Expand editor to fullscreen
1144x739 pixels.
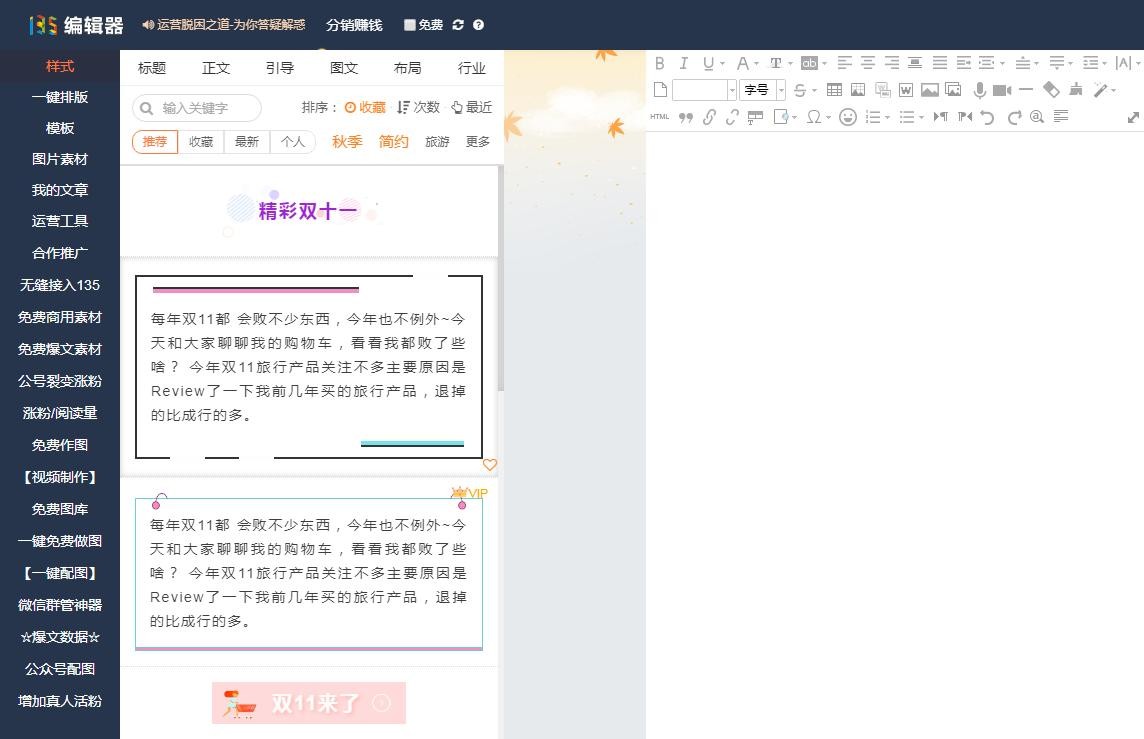[1133, 117]
